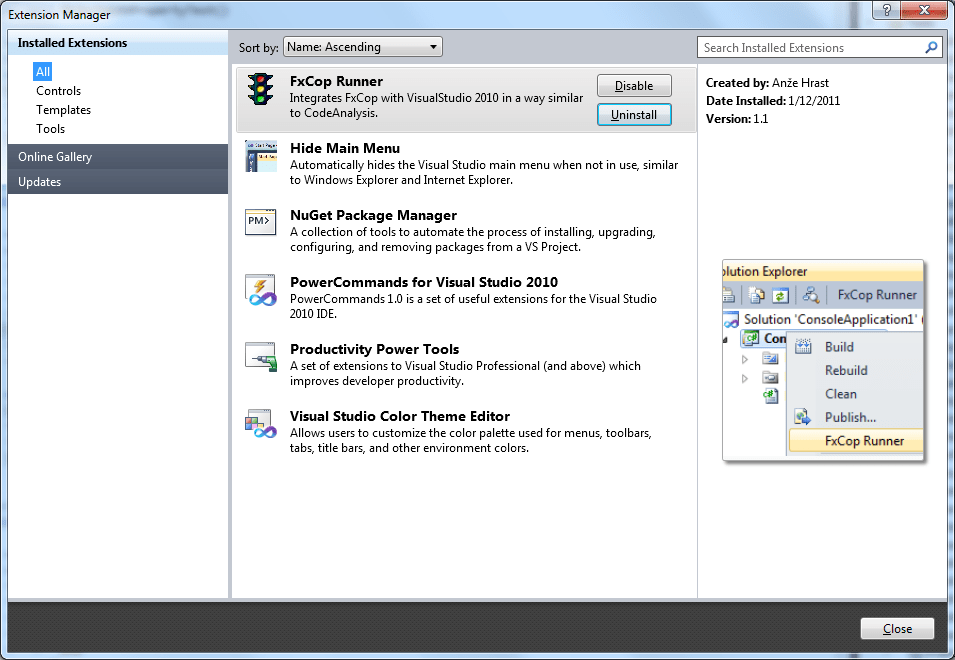The height and width of the screenshot is (660, 955).
Task: Open the Installed Extensions section header
Action: [x=118, y=43]
